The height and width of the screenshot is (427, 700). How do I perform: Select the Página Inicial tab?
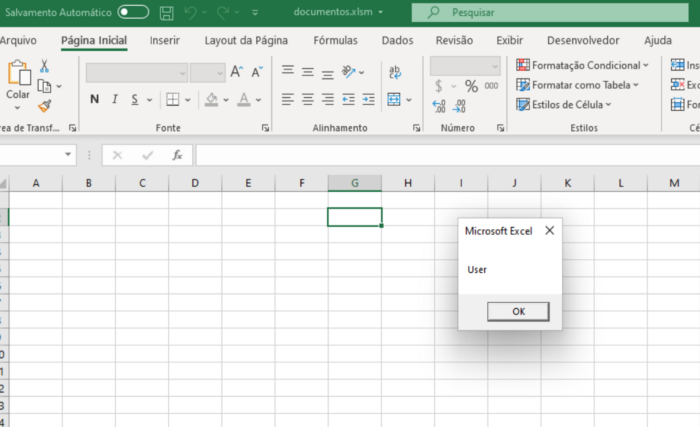coord(94,40)
